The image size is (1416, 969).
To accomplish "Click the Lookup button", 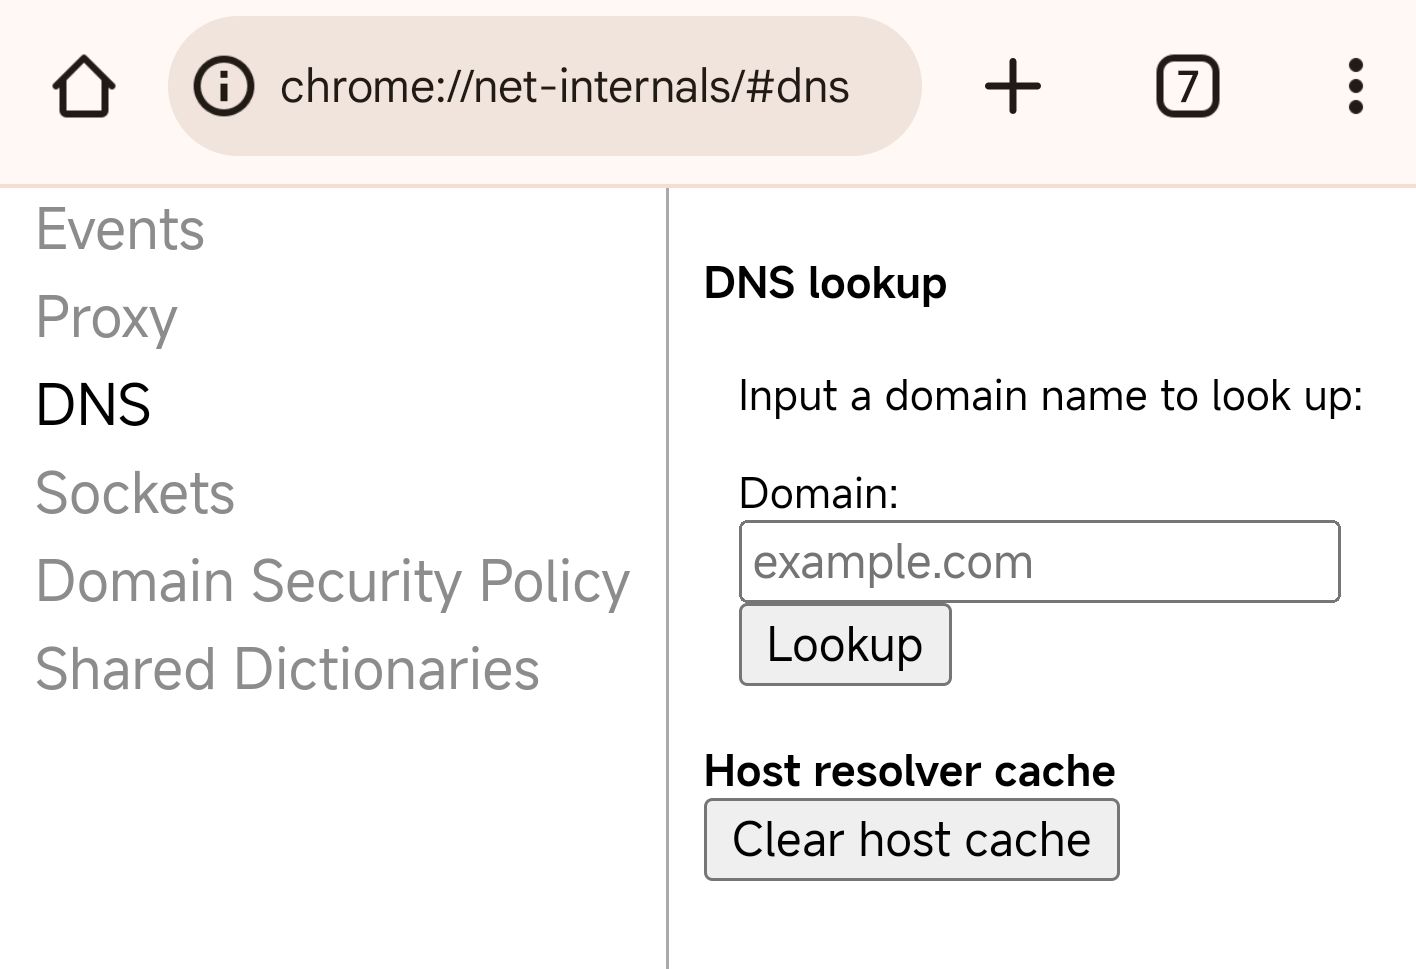I will point(844,644).
